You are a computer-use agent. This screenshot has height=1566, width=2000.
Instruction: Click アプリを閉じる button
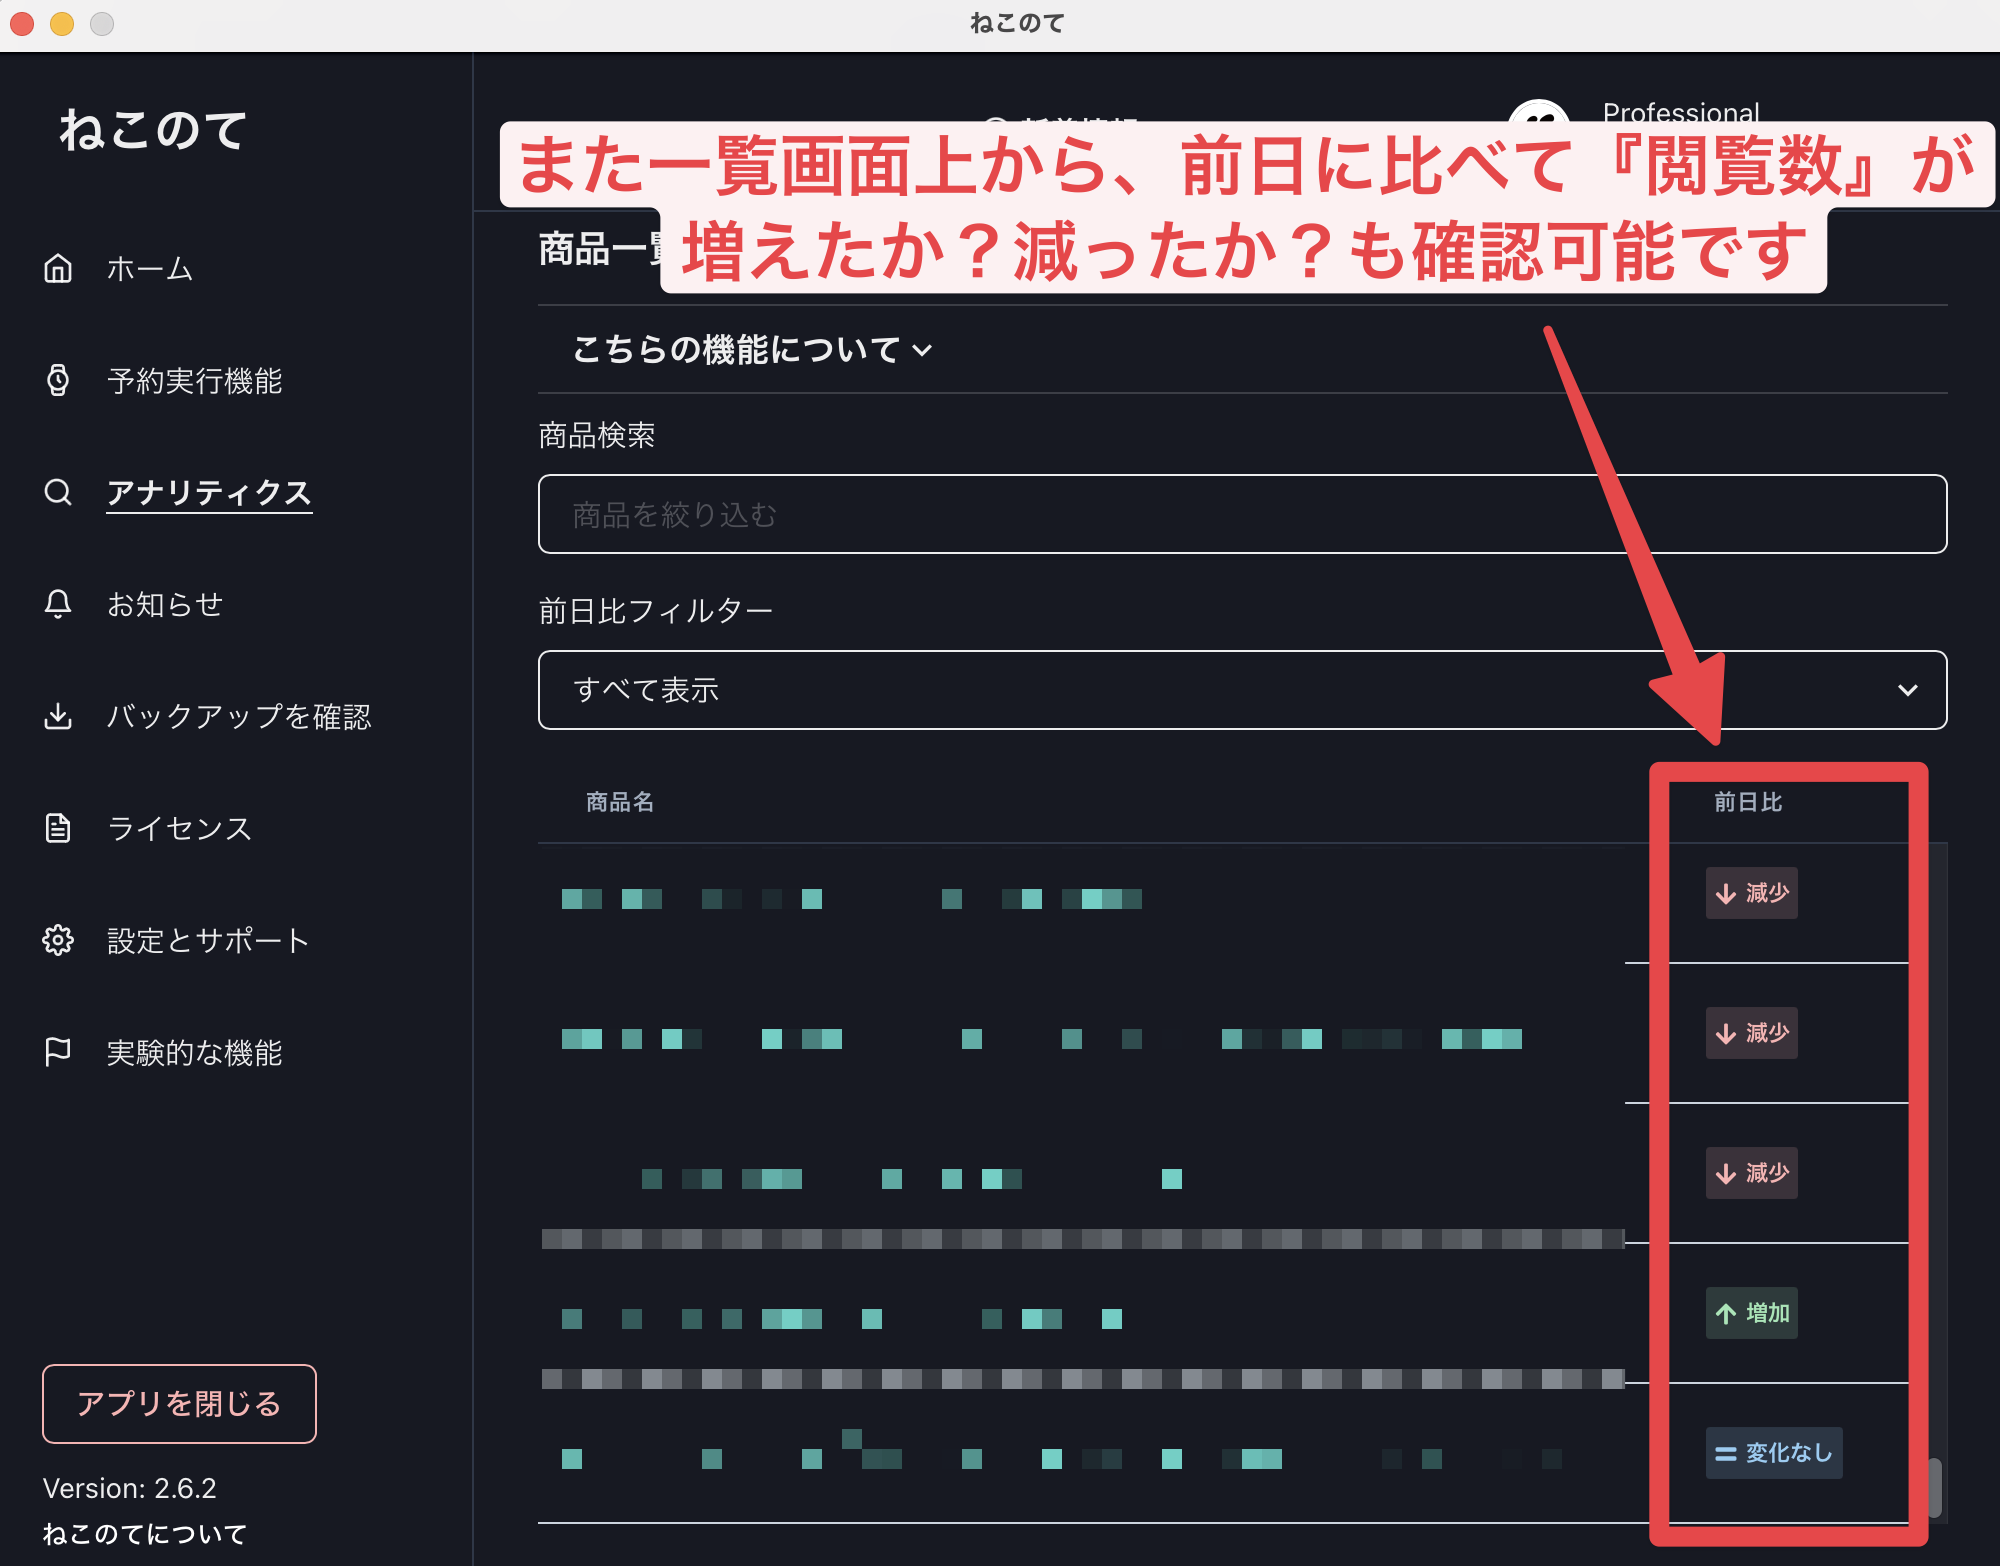(x=179, y=1403)
